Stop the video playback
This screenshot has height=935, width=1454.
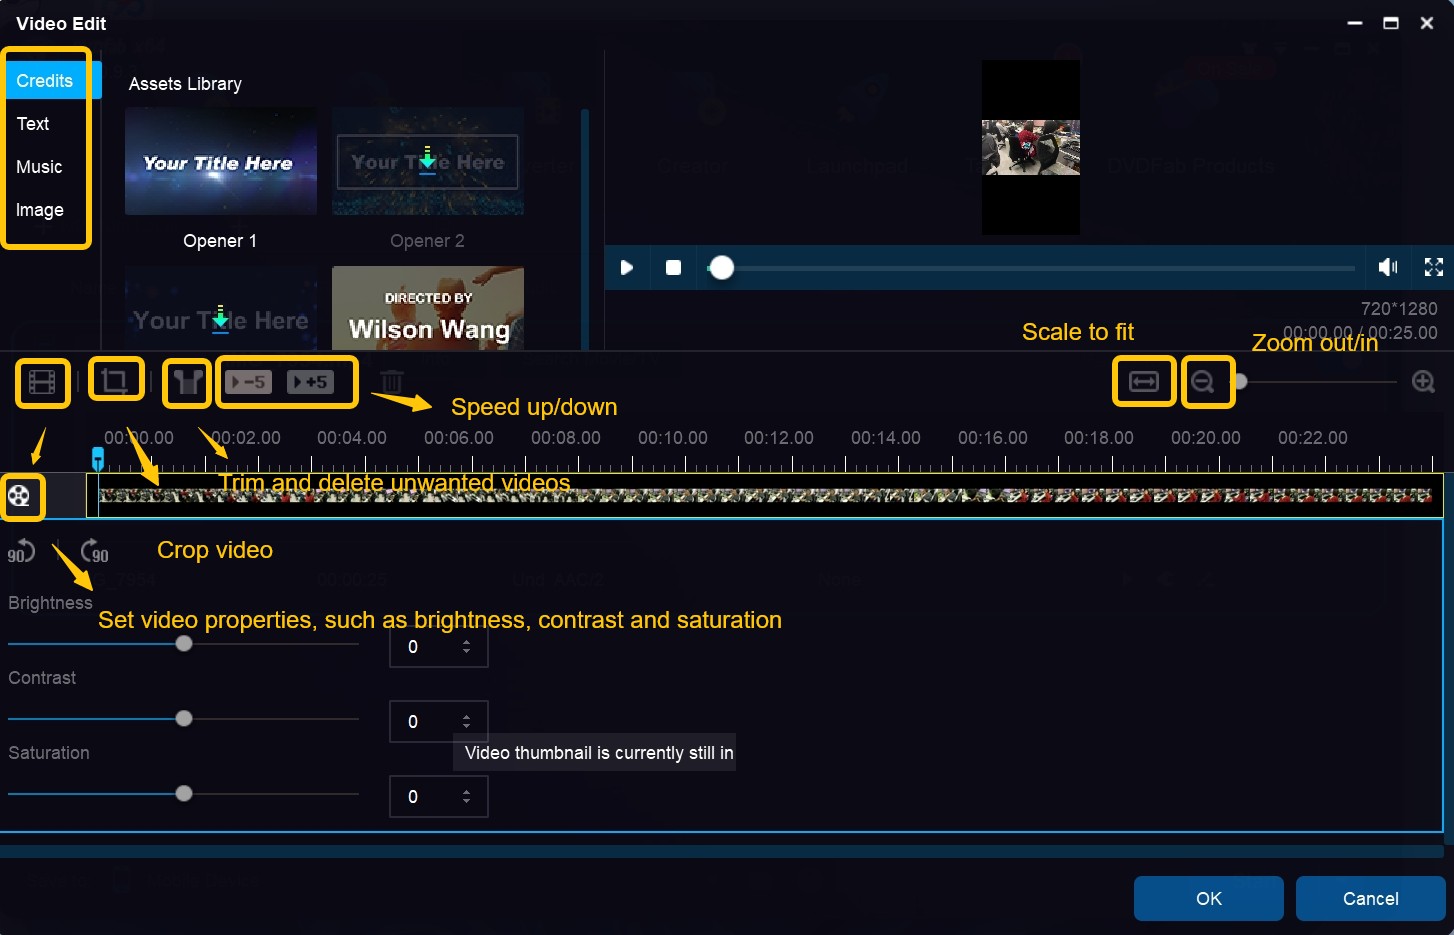[x=673, y=268]
